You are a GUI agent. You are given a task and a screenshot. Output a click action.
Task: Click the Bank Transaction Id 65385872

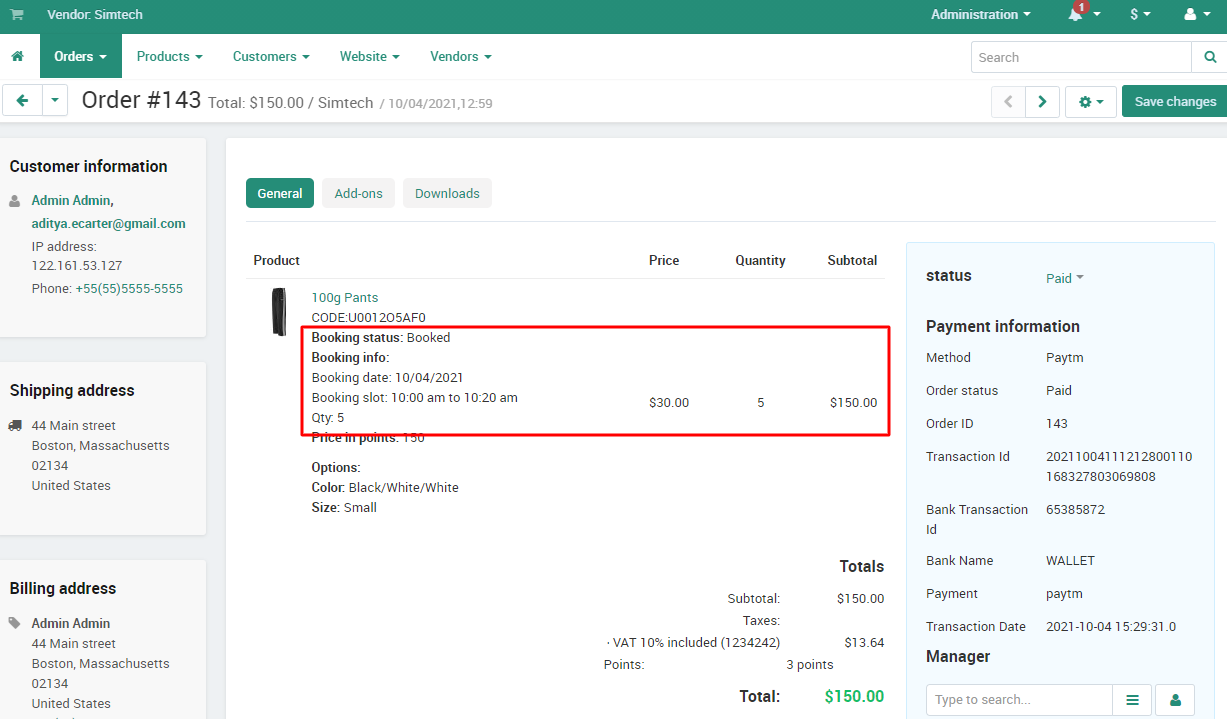pos(1075,509)
